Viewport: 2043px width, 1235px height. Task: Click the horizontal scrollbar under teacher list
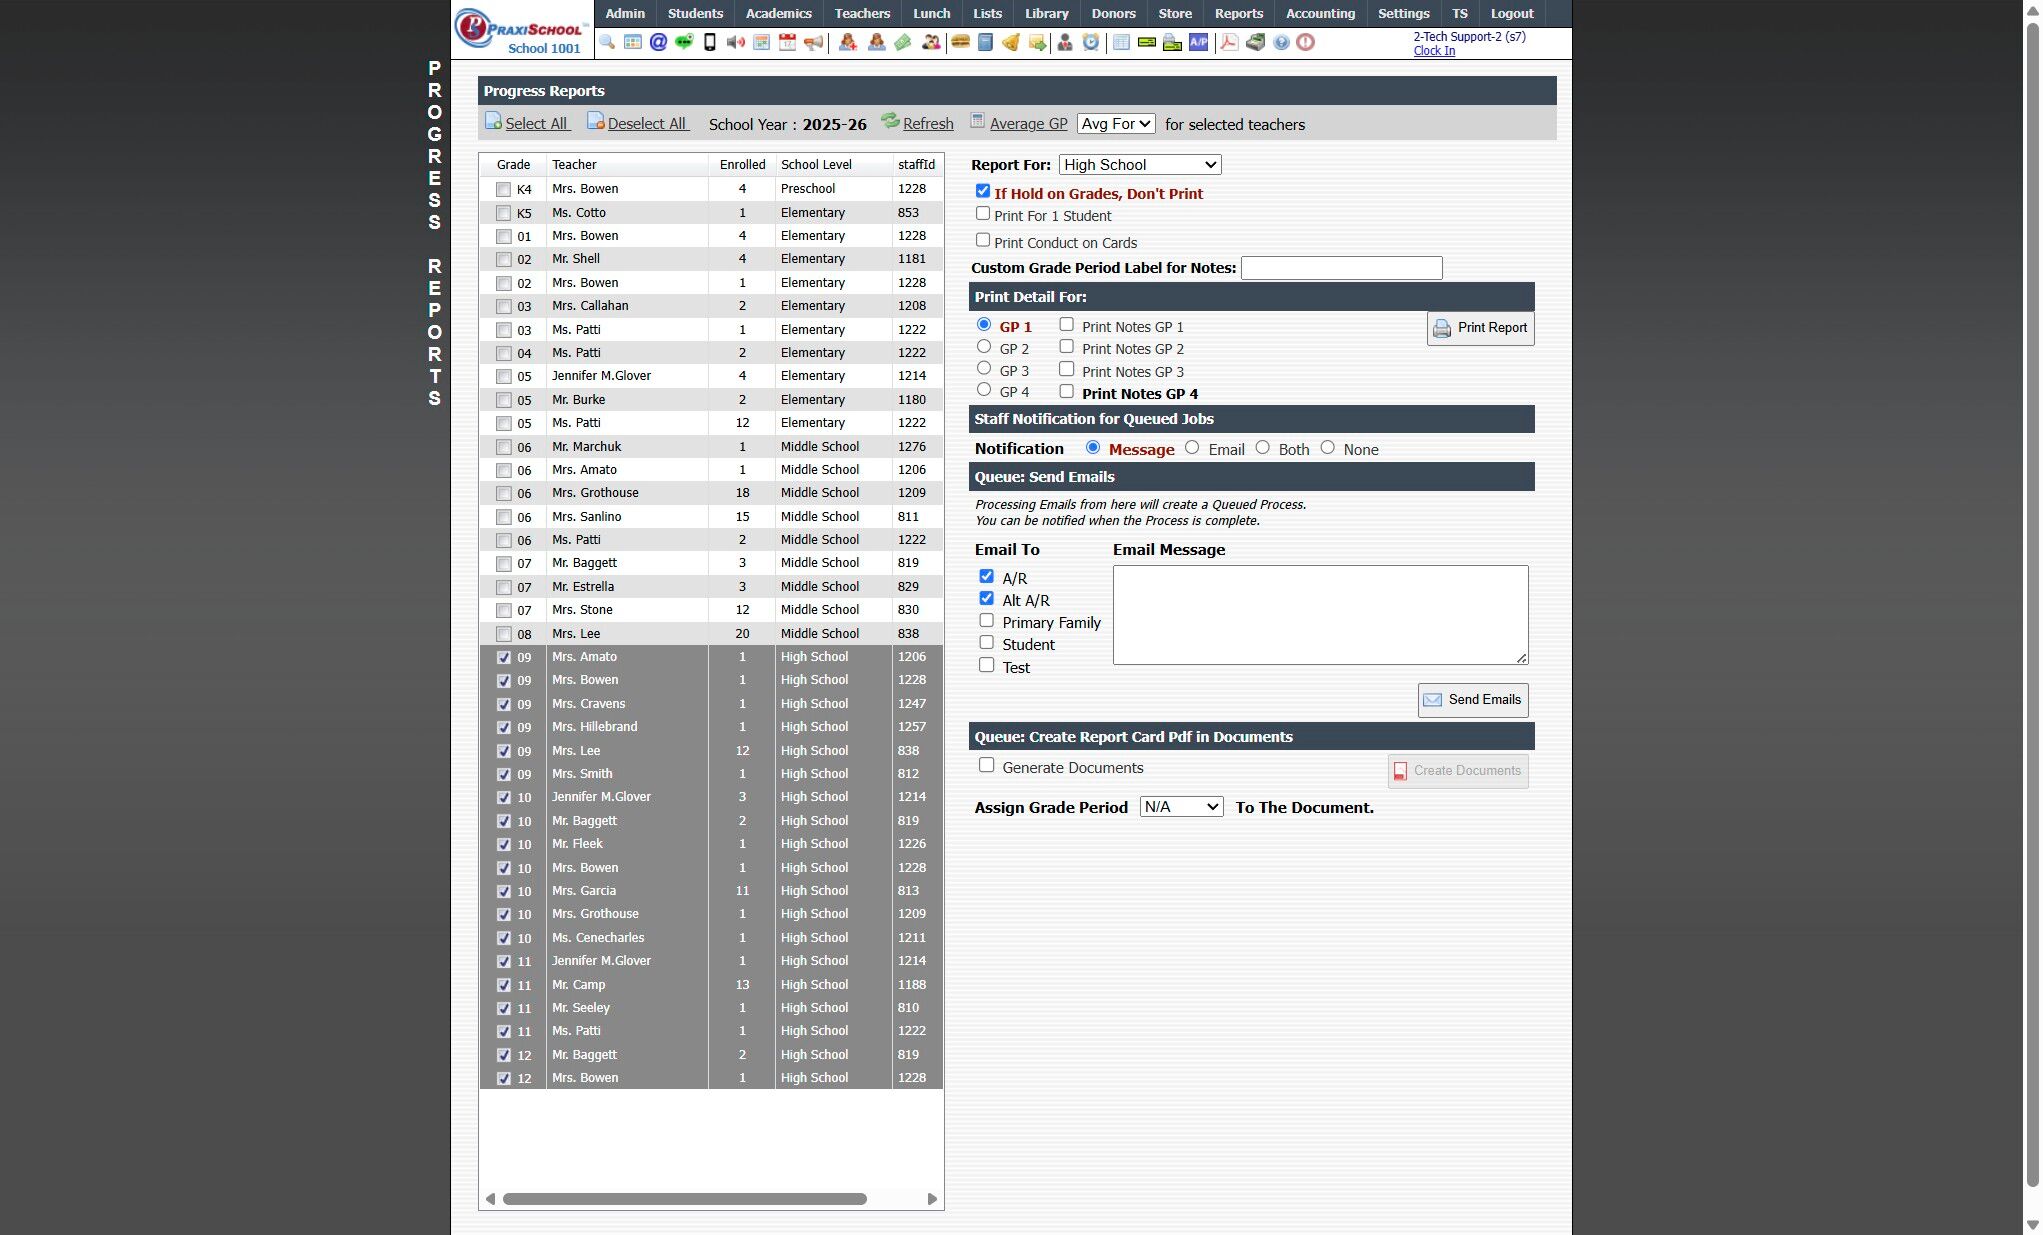pos(684,1199)
